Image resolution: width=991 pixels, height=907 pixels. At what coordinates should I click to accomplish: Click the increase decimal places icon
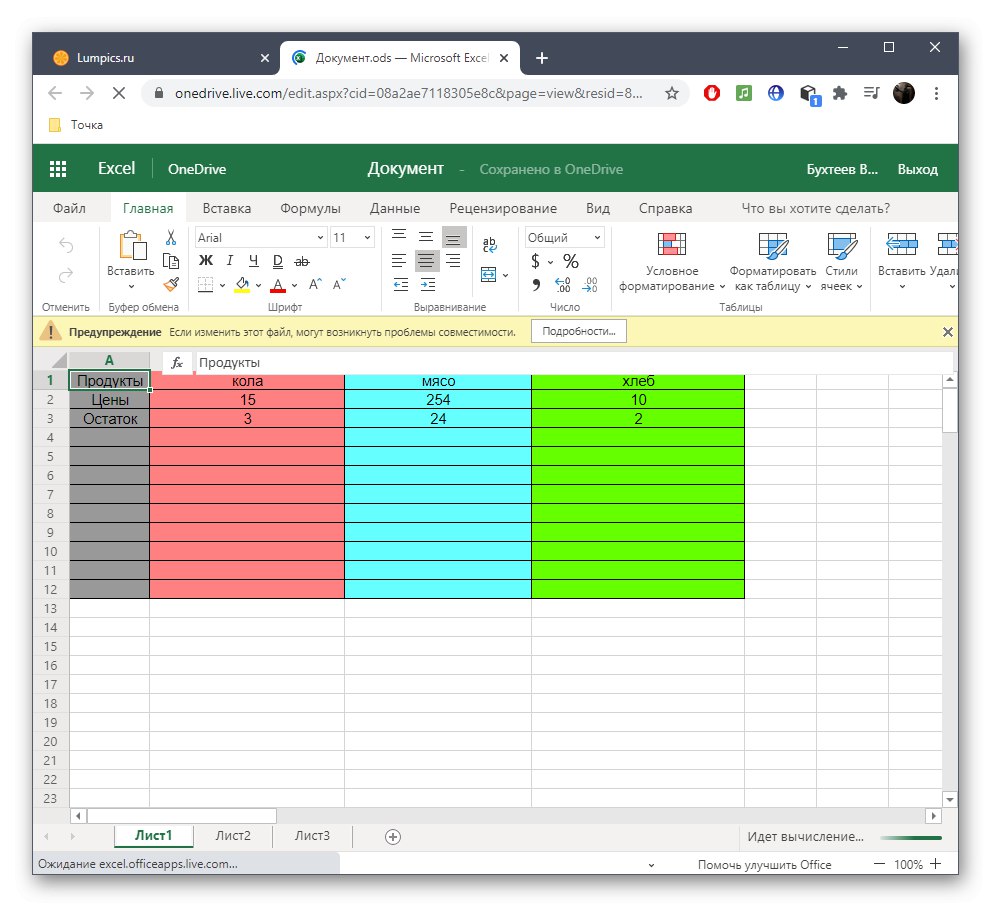pyautogui.click(x=561, y=286)
